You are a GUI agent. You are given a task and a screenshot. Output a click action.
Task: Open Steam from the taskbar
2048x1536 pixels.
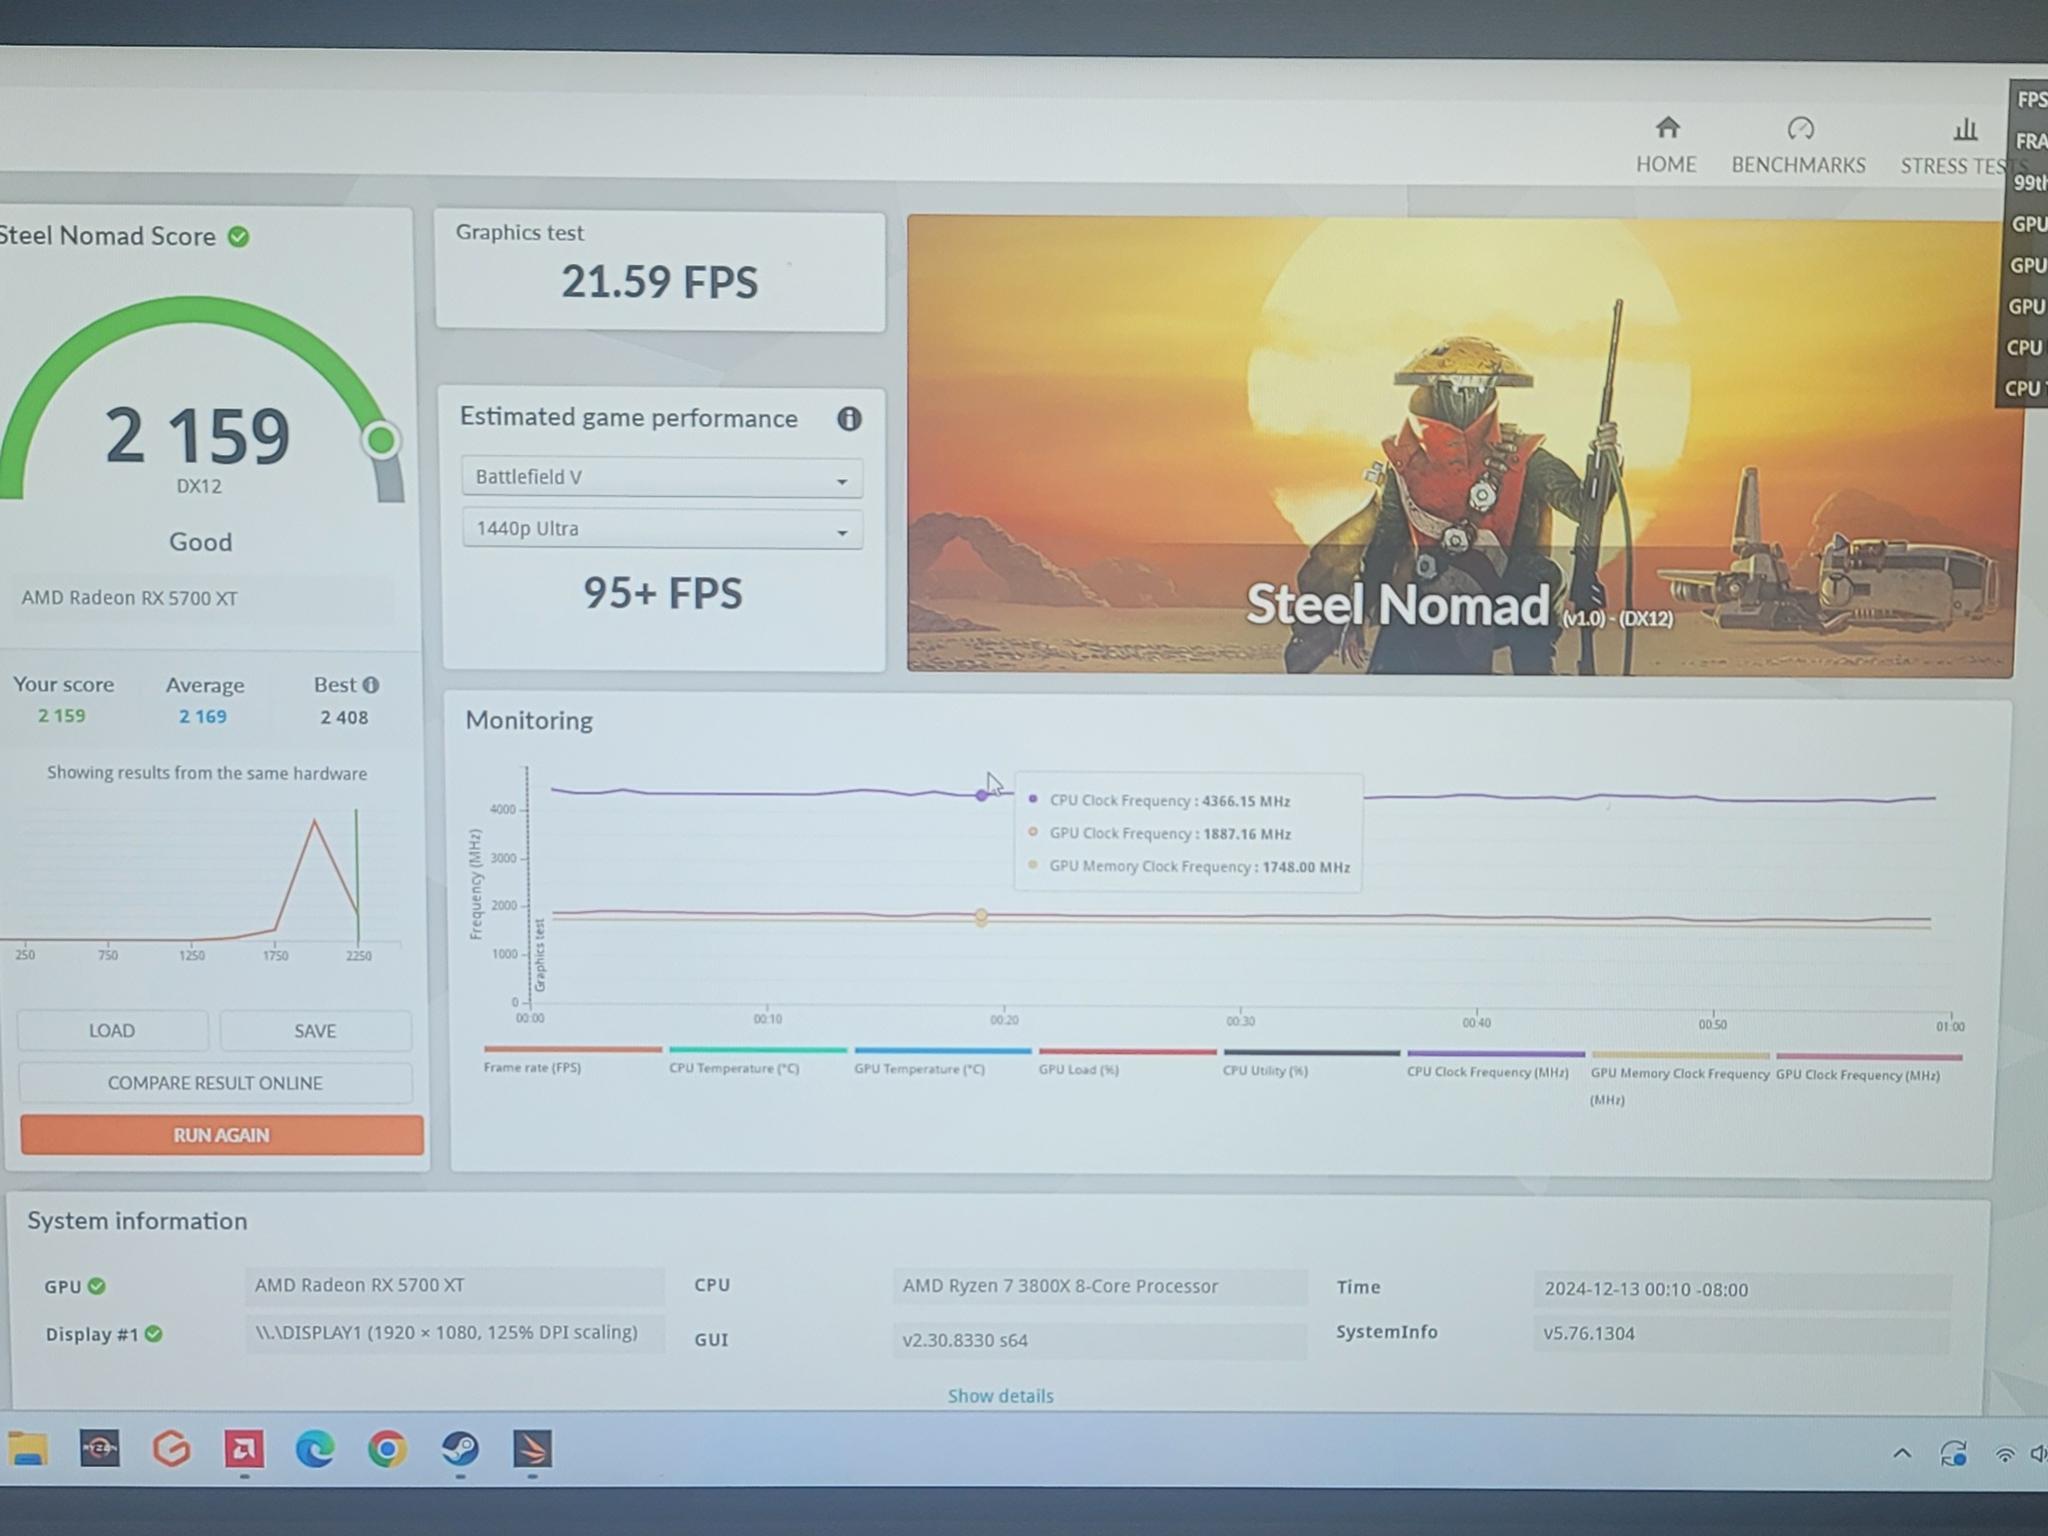pos(460,1449)
